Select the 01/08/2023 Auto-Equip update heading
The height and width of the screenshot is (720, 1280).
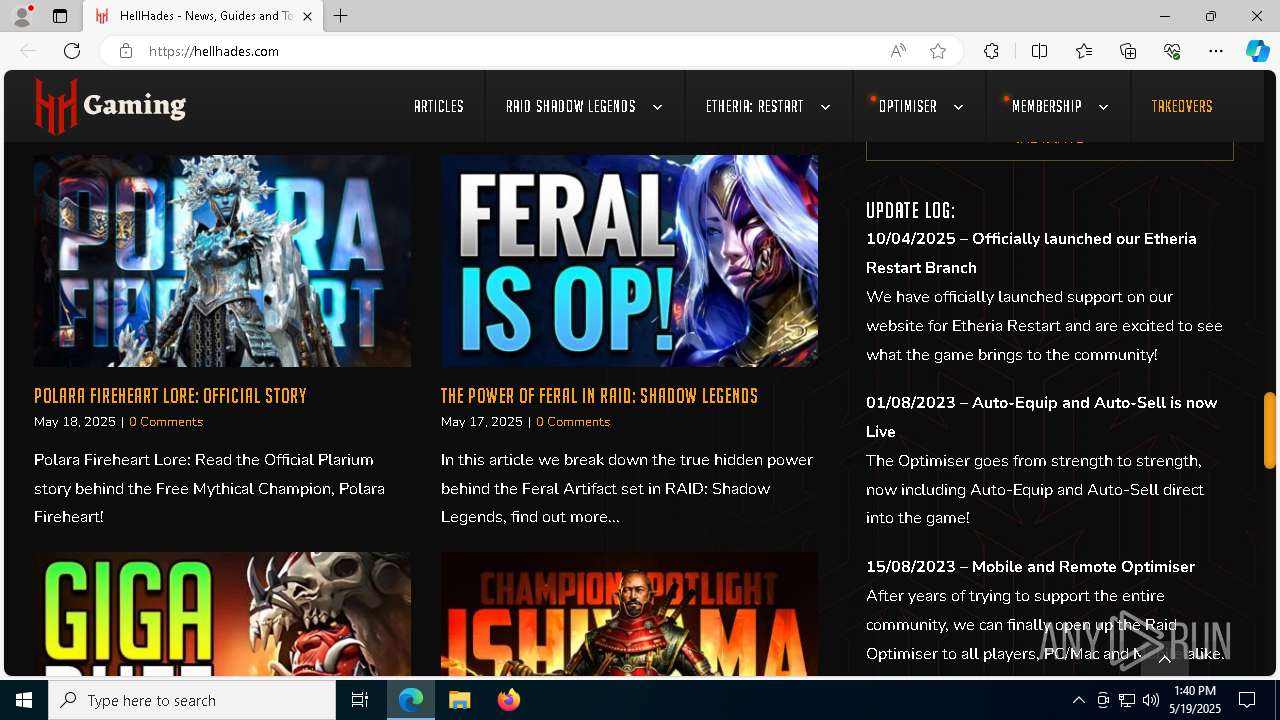tap(1041, 417)
